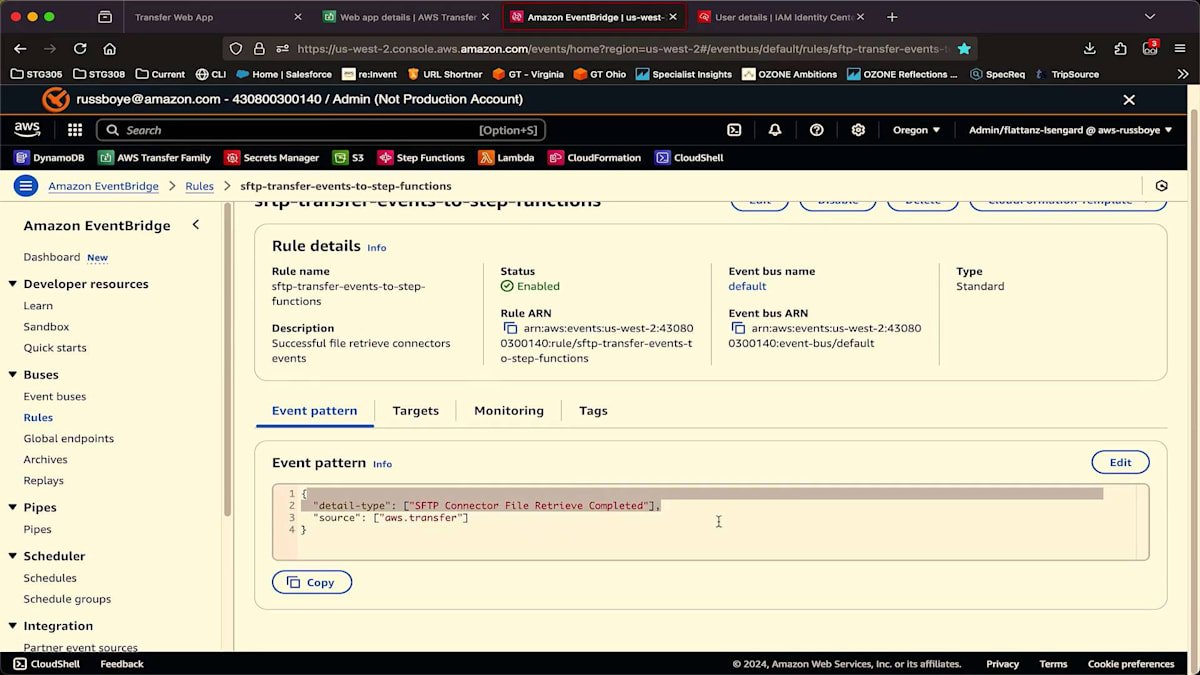Dismiss the russboye account banner
The height and width of the screenshot is (675, 1200).
click(1129, 100)
